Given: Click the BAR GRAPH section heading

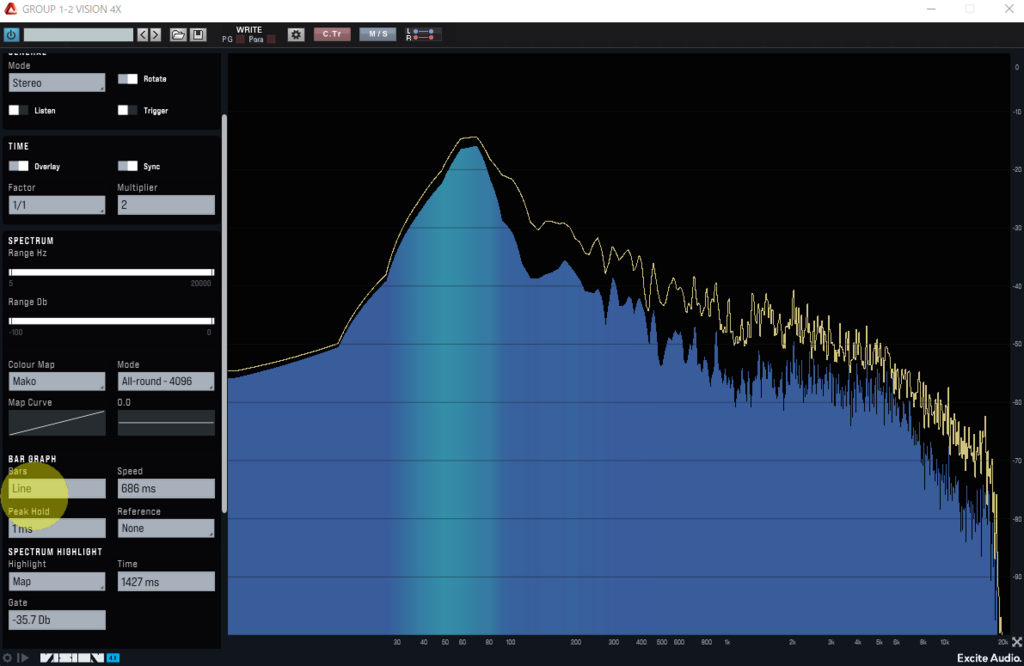Looking at the screenshot, I should point(32,459).
